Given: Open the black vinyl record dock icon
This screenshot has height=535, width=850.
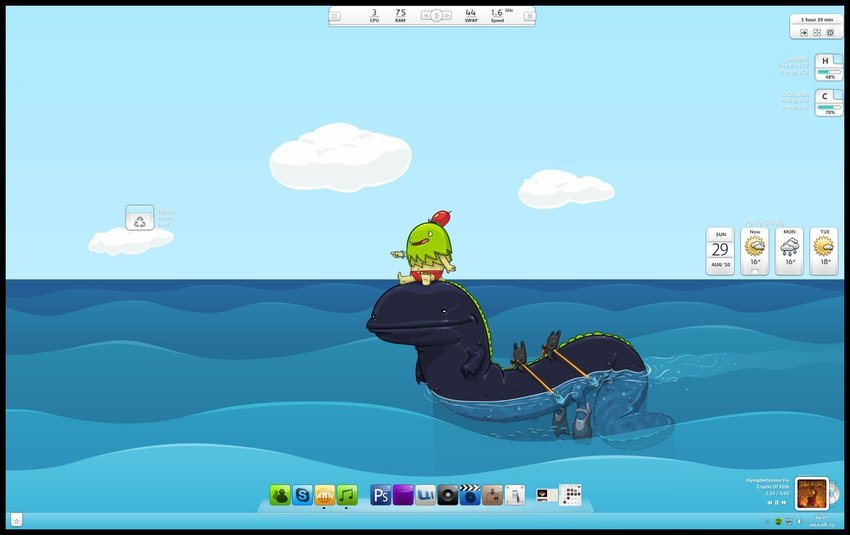Looking at the screenshot, I should pyautogui.click(x=447, y=495).
